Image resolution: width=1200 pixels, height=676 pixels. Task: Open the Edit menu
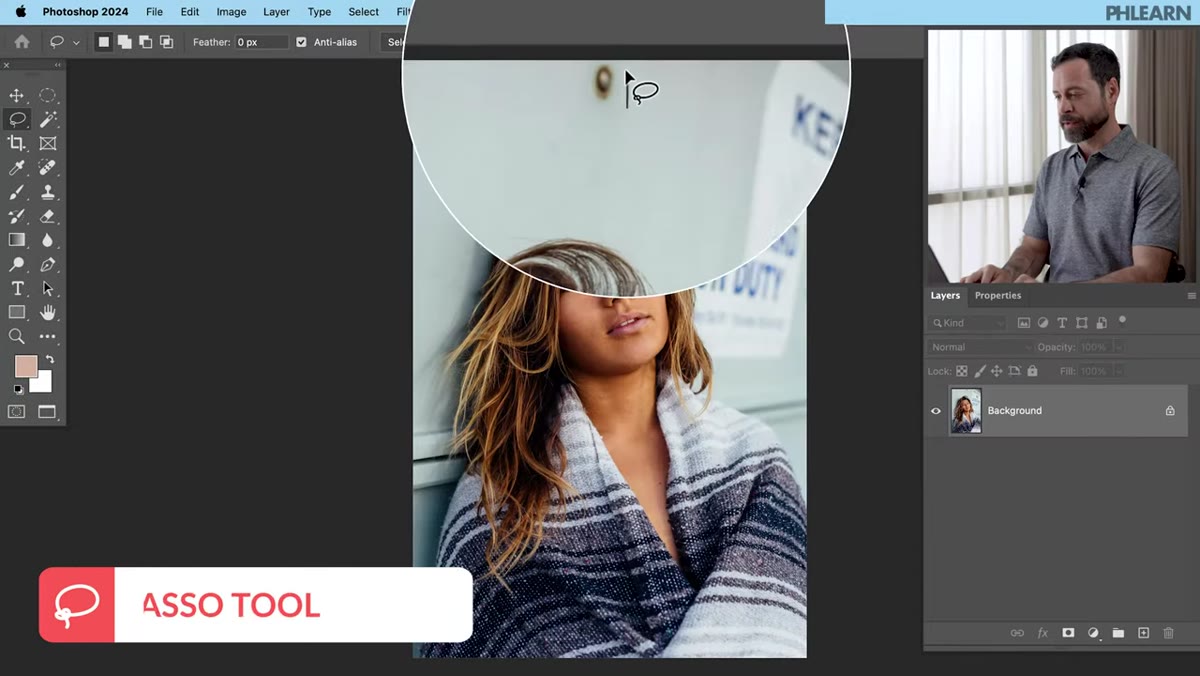tap(190, 12)
